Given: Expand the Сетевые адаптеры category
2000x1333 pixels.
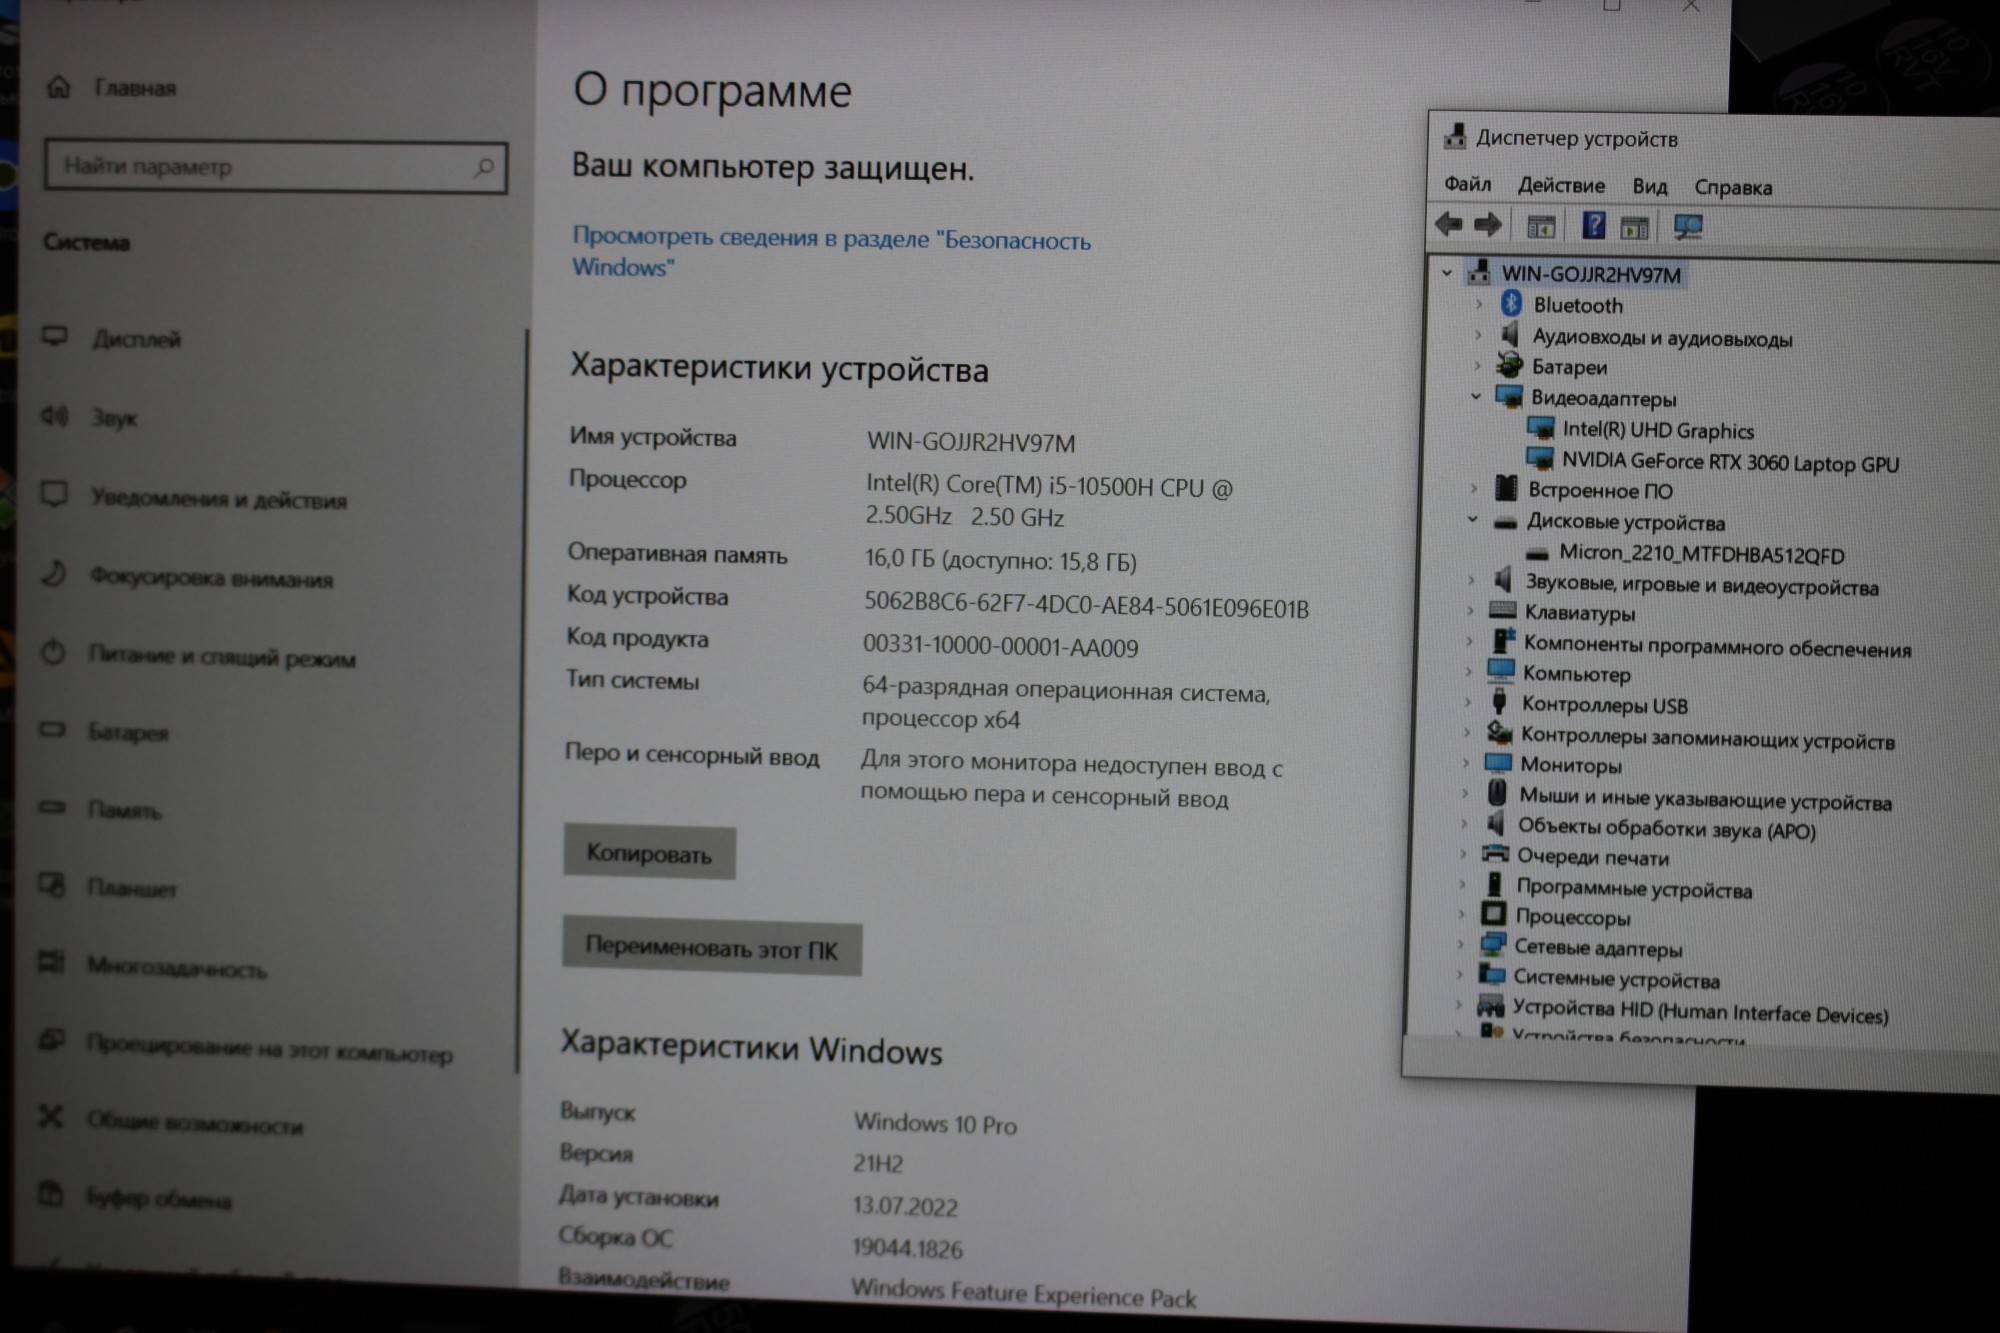Looking at the screenshot, I should point(1460,944).
